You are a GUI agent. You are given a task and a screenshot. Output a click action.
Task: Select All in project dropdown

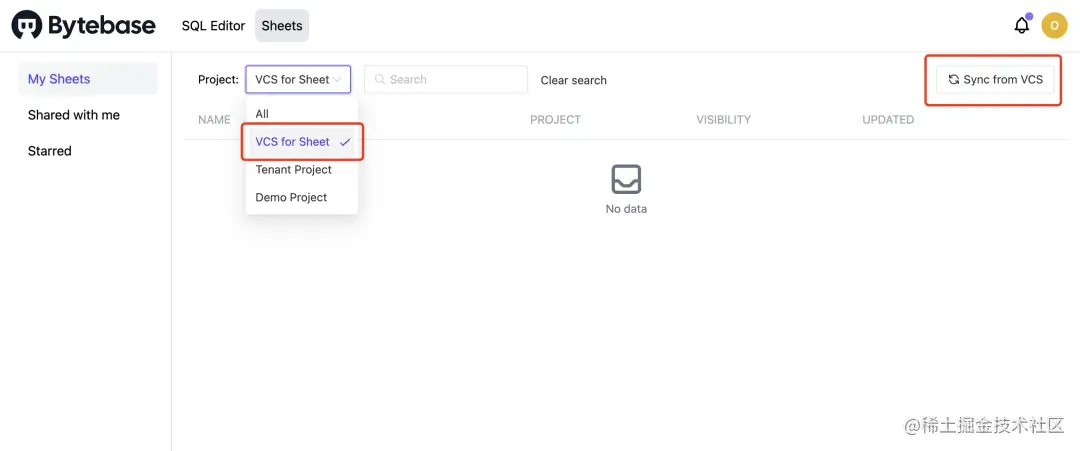click(x=302, y=114)
